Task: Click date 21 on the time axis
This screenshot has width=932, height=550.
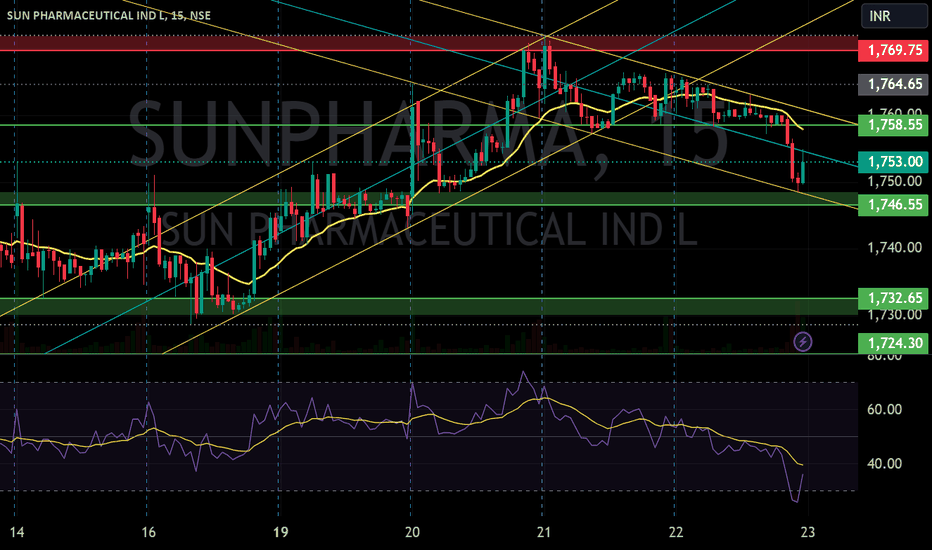Action: (x=544, y=532)
